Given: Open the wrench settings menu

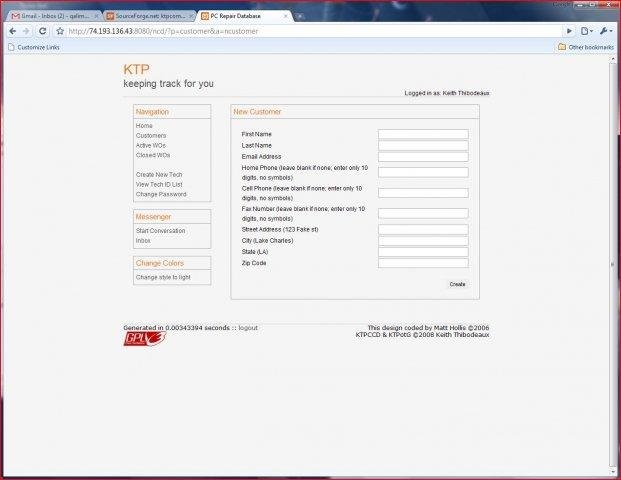Looking at the screenshot, I should pos(606,31).
